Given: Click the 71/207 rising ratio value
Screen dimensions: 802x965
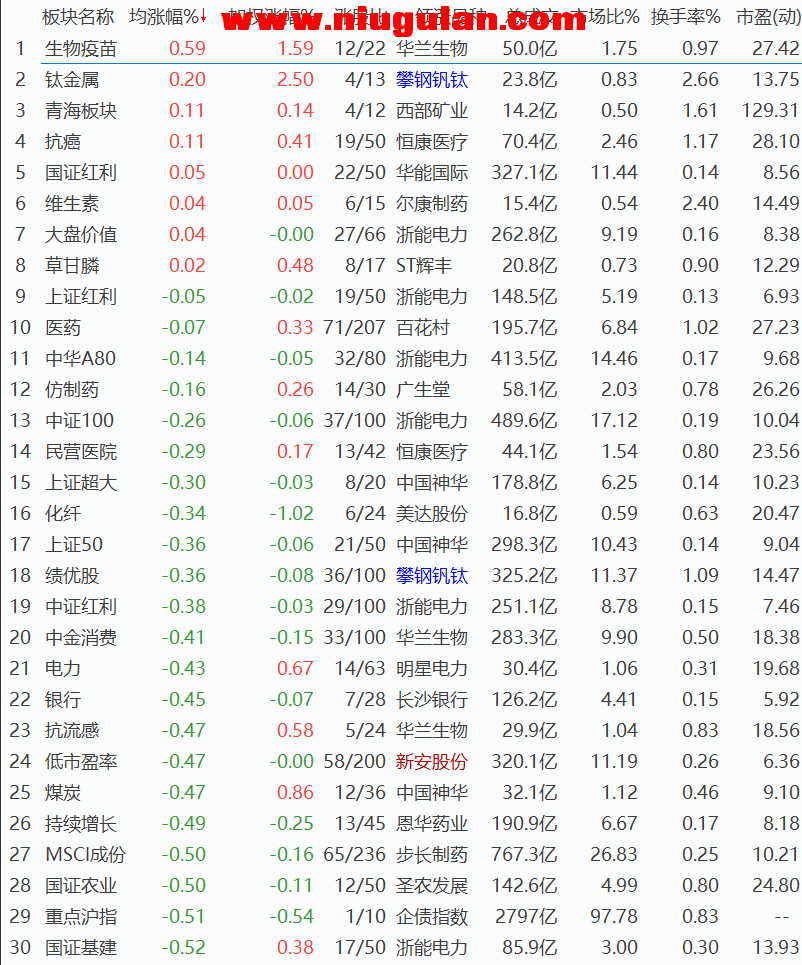Looking at the screenshot, I should click(x=355, y=327).
